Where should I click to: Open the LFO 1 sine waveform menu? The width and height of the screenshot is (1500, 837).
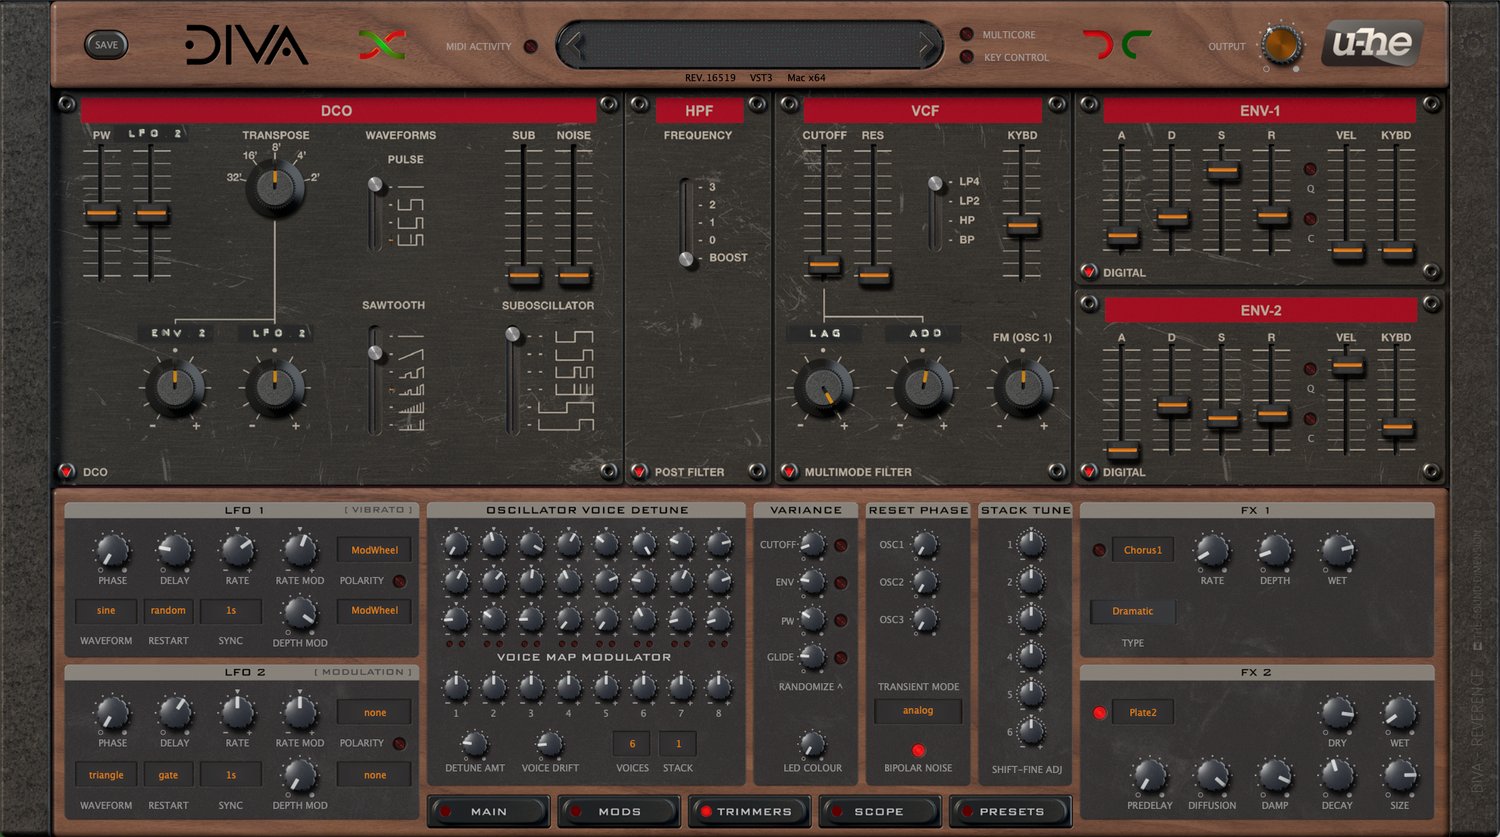106,611
